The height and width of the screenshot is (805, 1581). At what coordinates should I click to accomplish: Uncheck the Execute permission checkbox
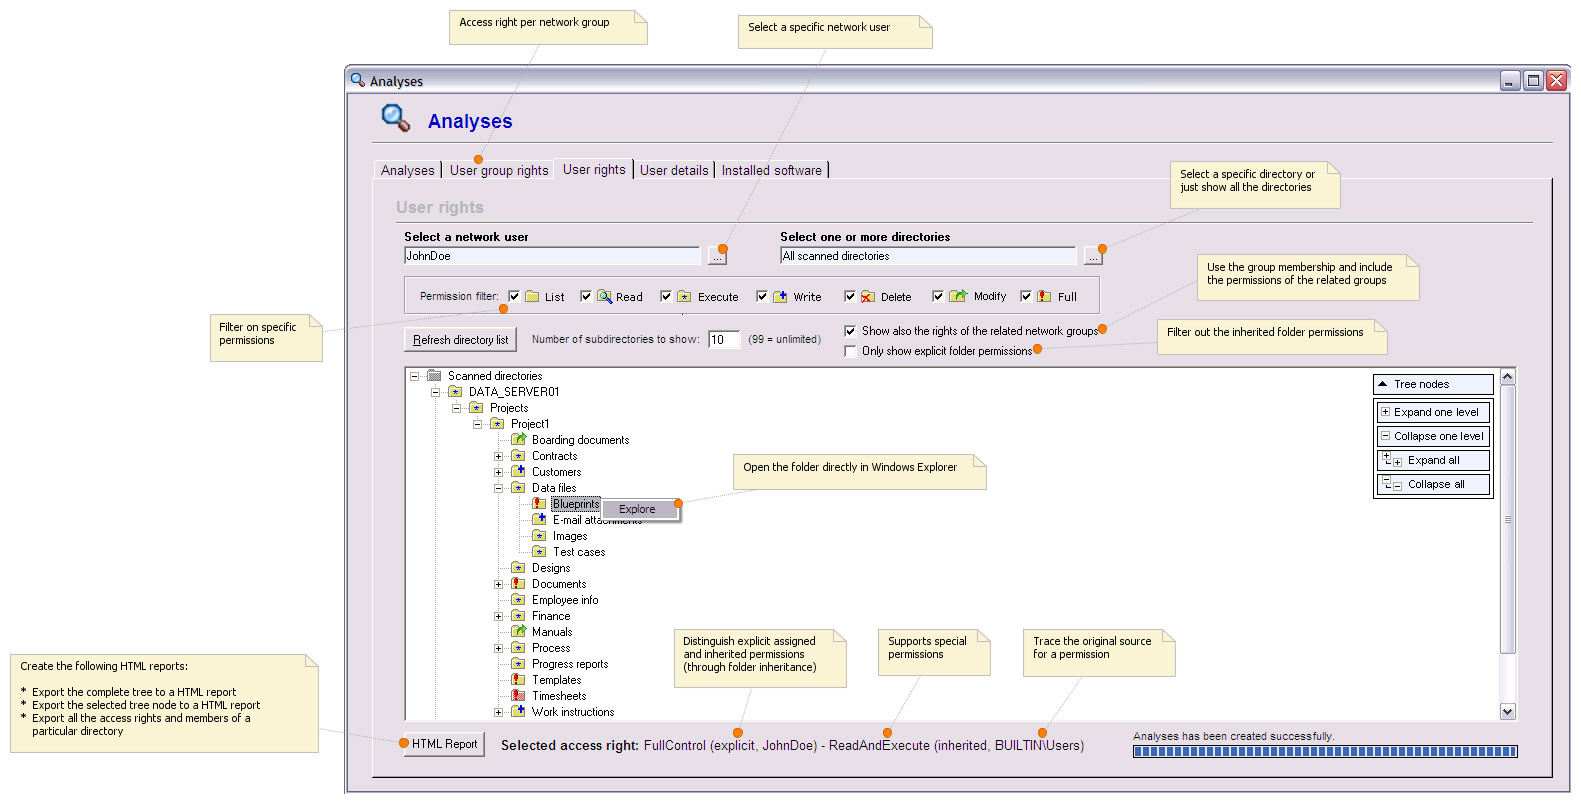point(666,296)
